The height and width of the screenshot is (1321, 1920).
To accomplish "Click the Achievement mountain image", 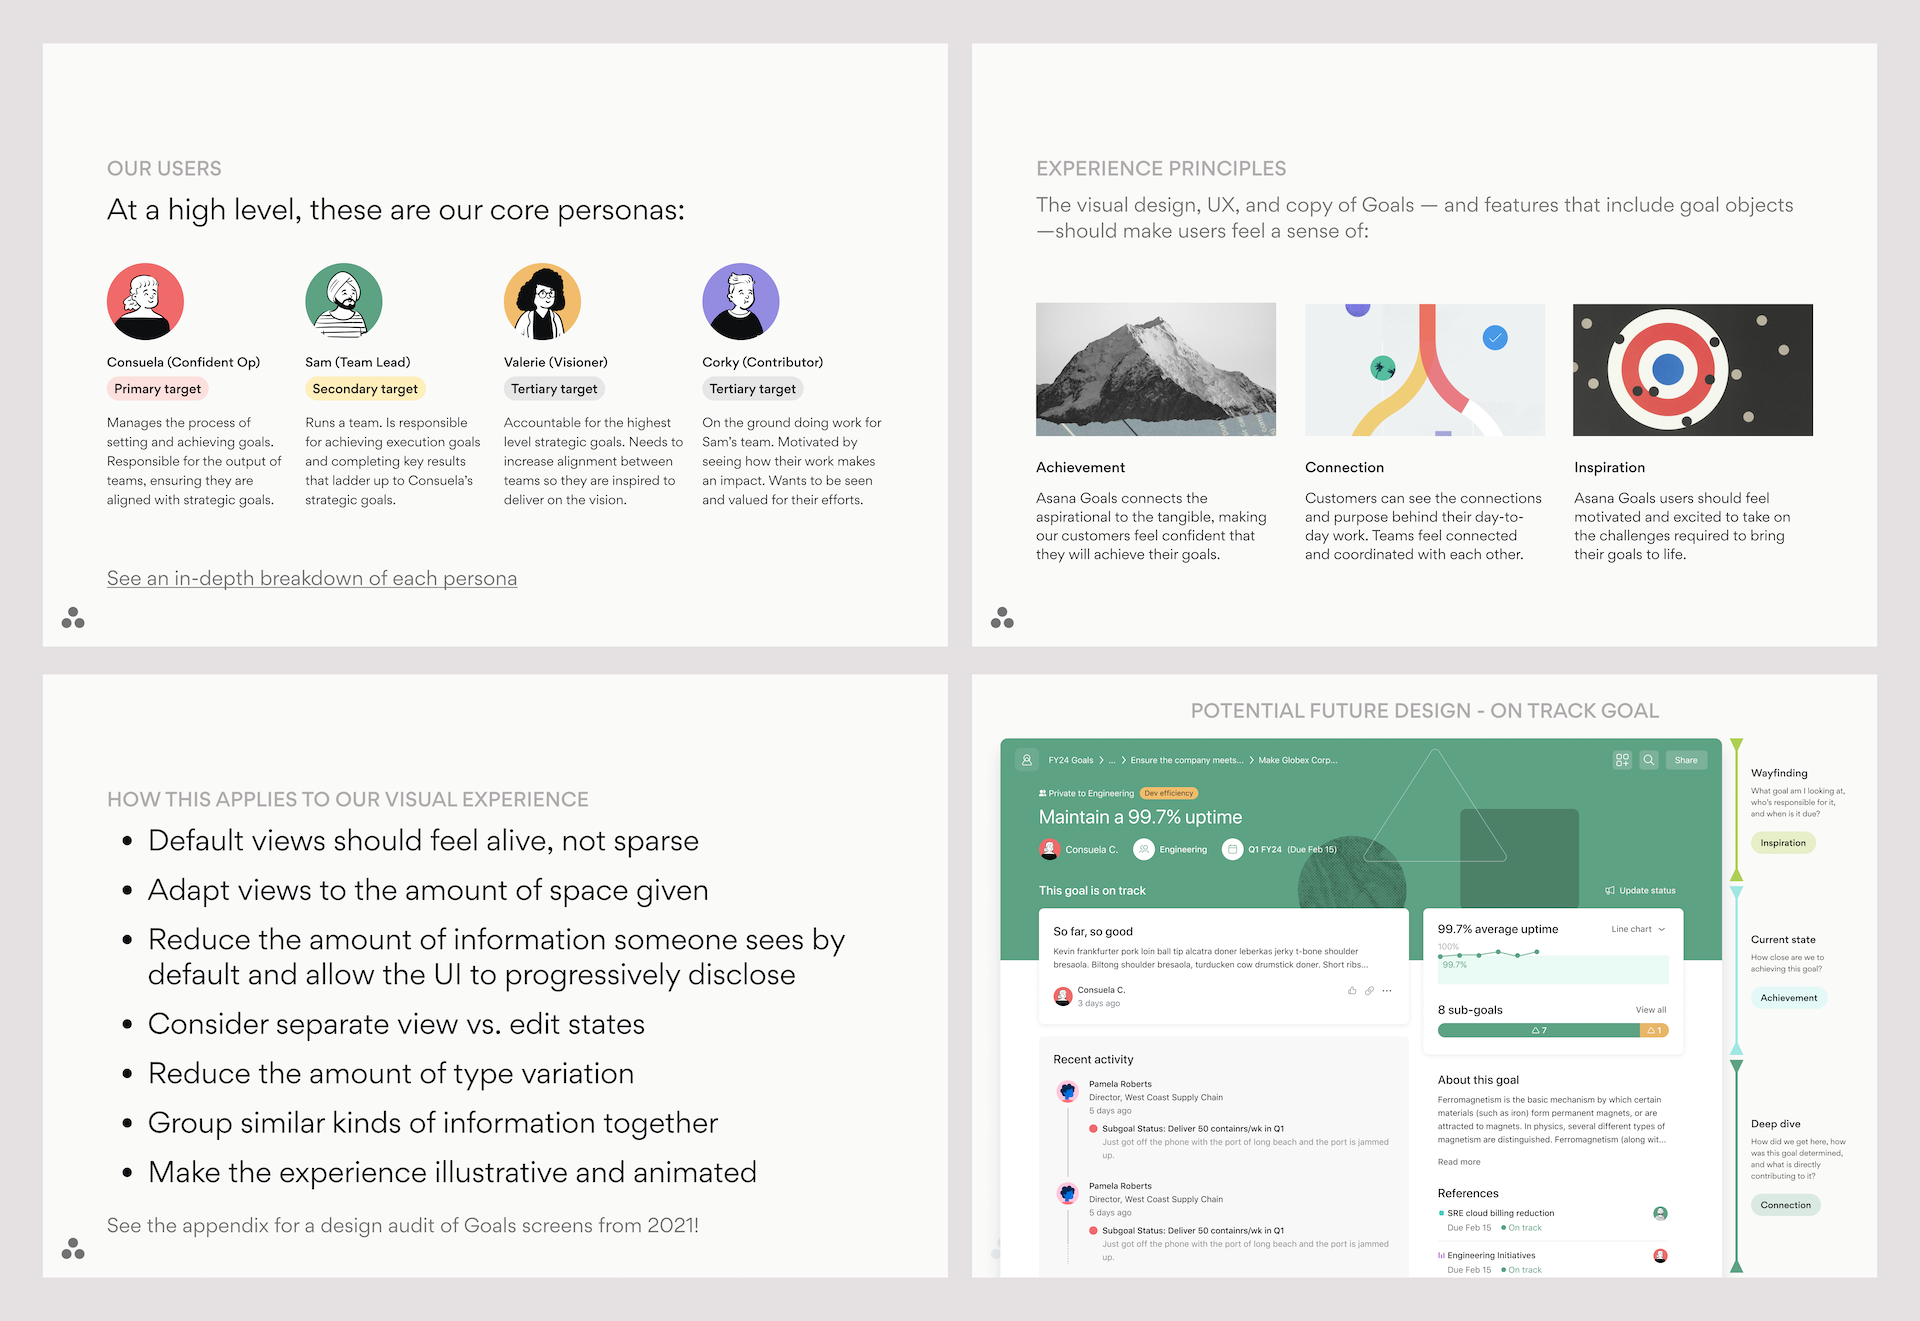I will click(1156, 370).
